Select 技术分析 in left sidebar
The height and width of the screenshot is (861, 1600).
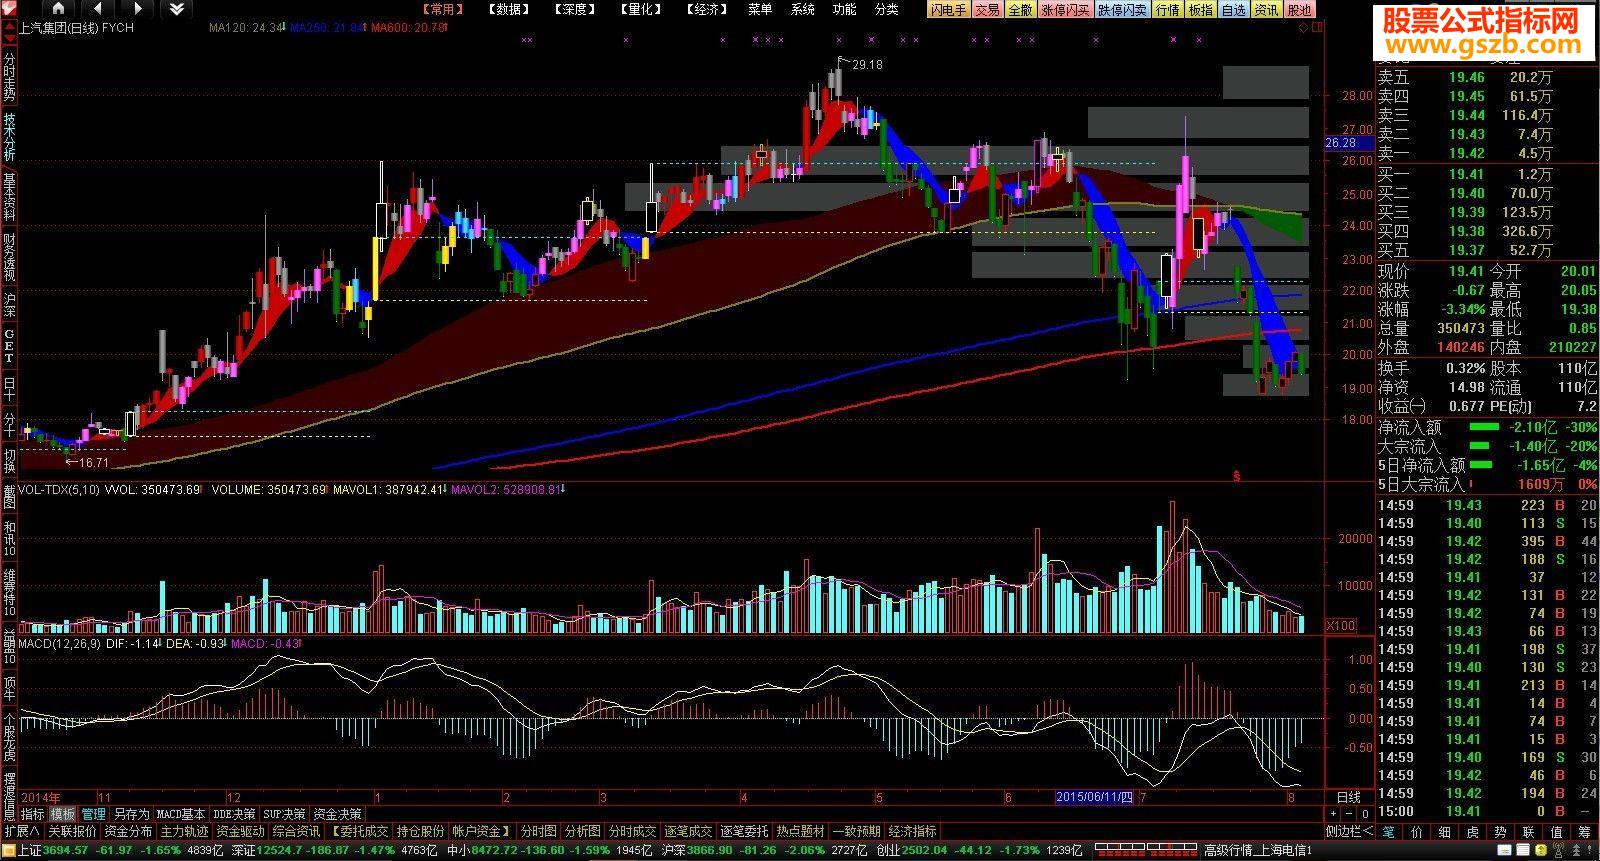(x=9, y=136)
